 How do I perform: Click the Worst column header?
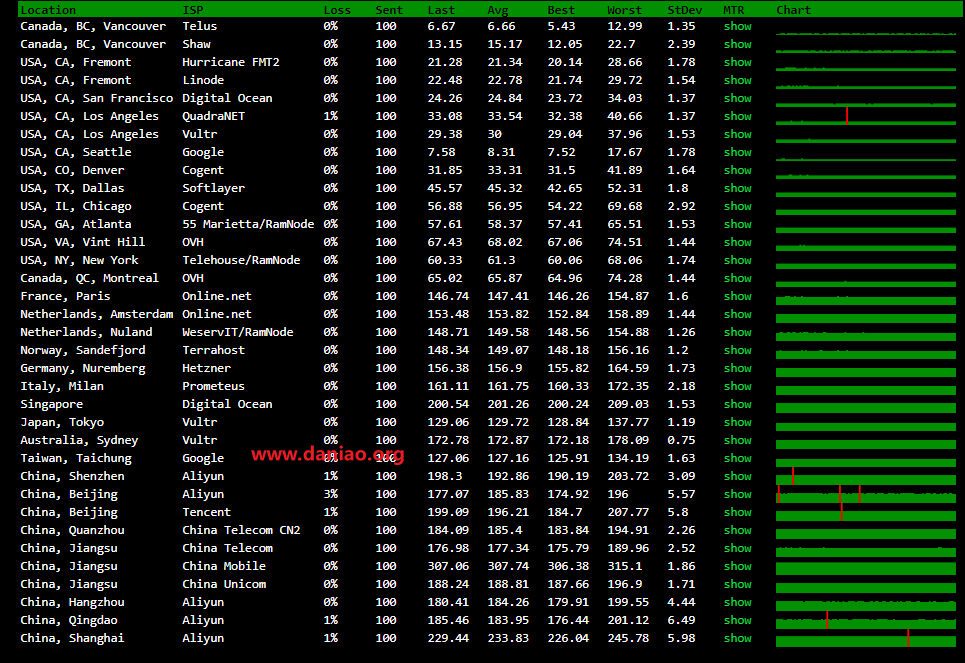point(625,10)
